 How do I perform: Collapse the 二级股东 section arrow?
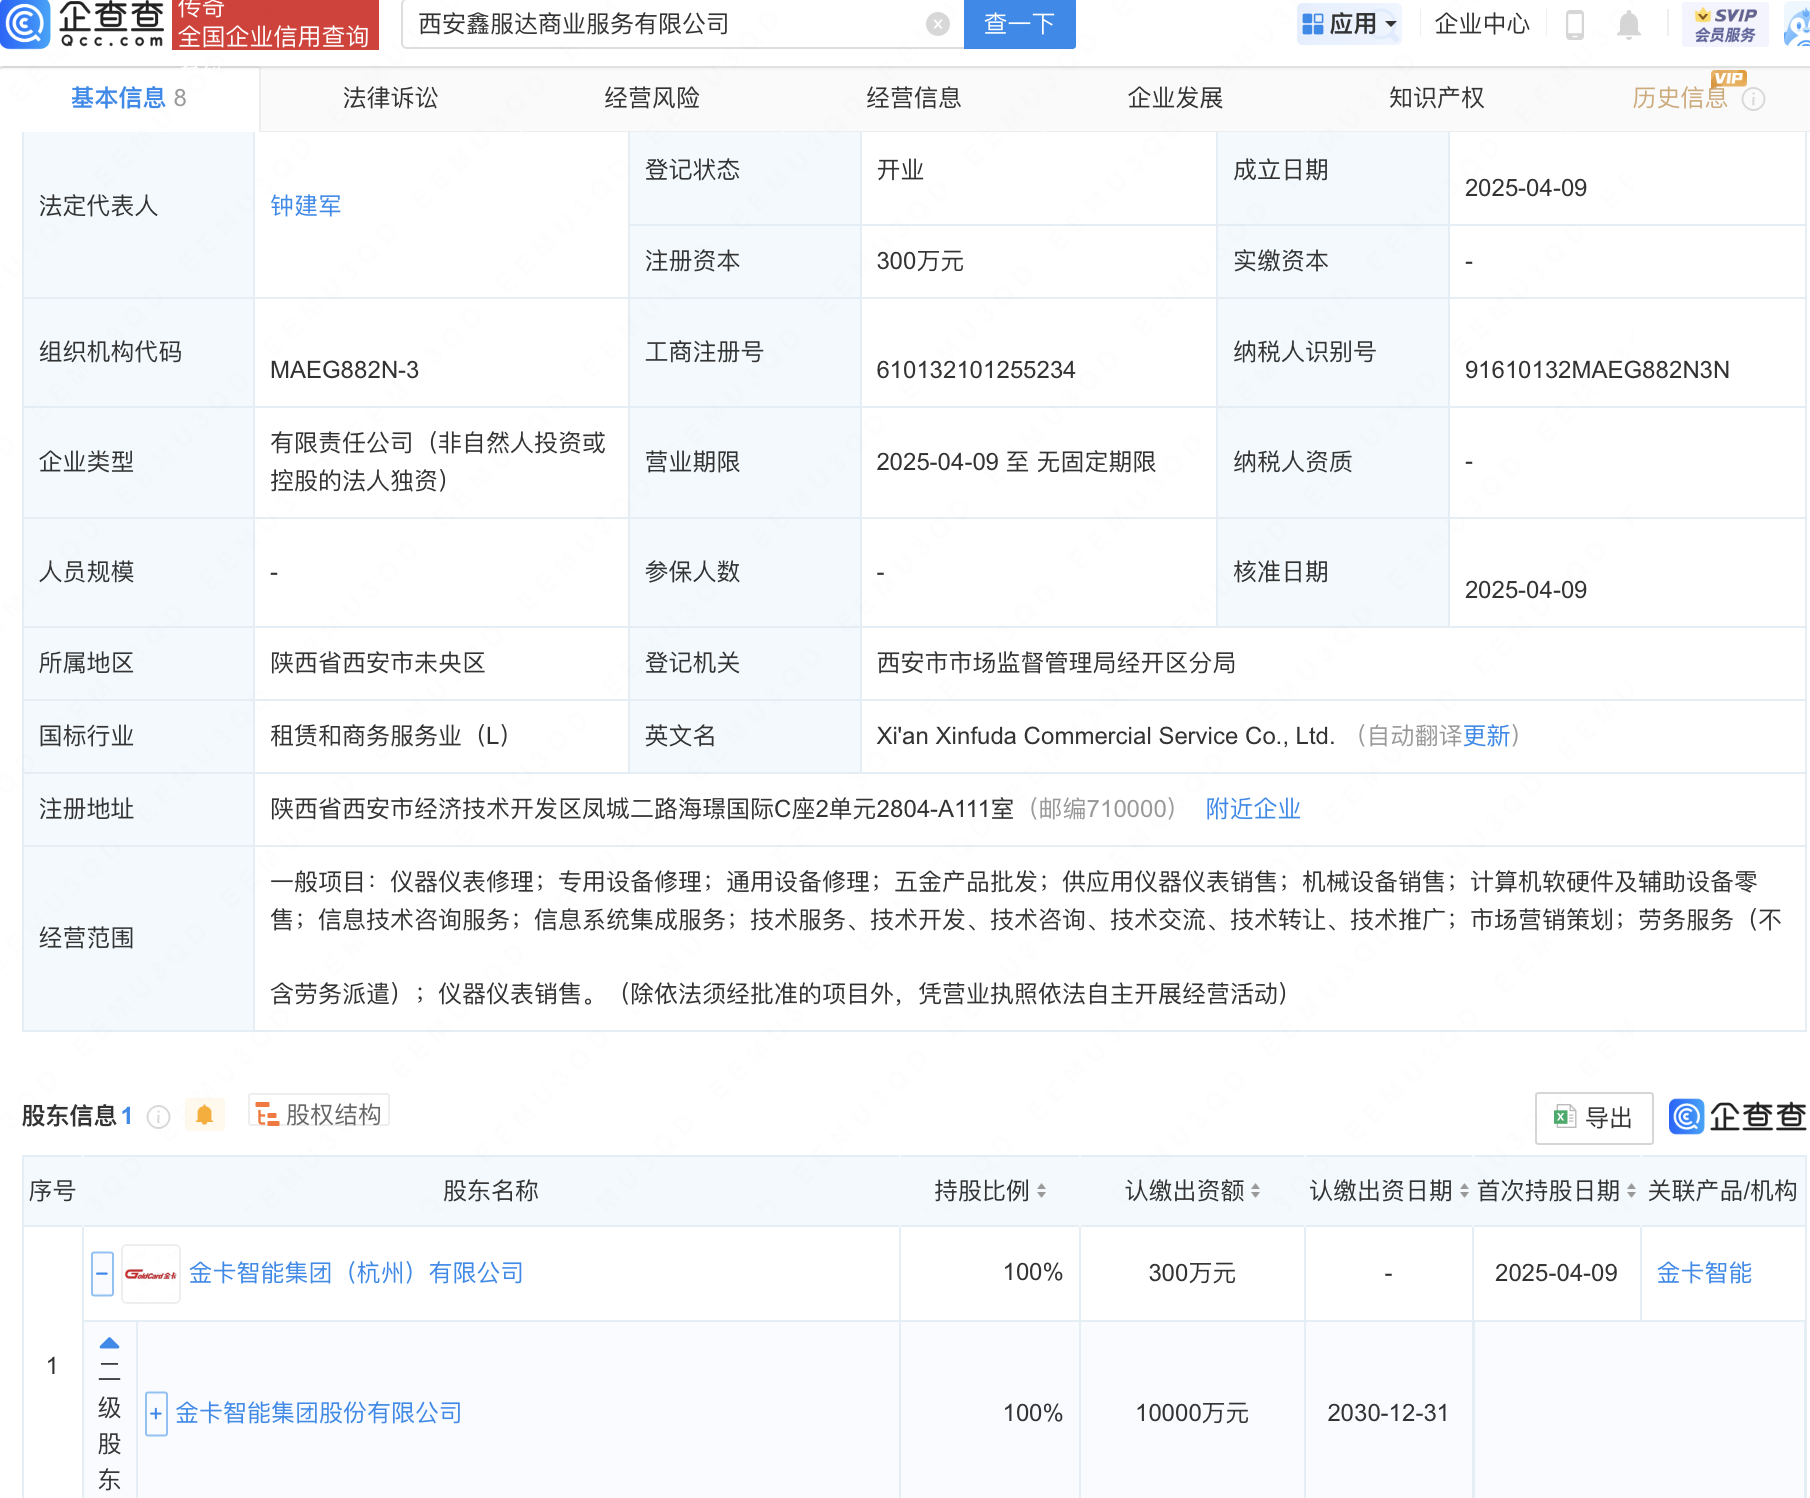click(x=110, y=1343)
